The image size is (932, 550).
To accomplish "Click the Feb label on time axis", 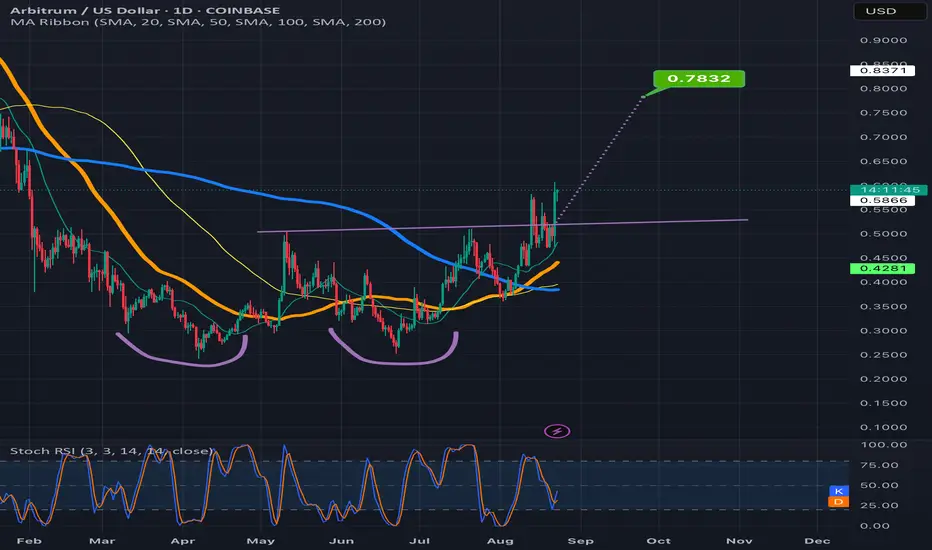I will [x=29, y=541].
